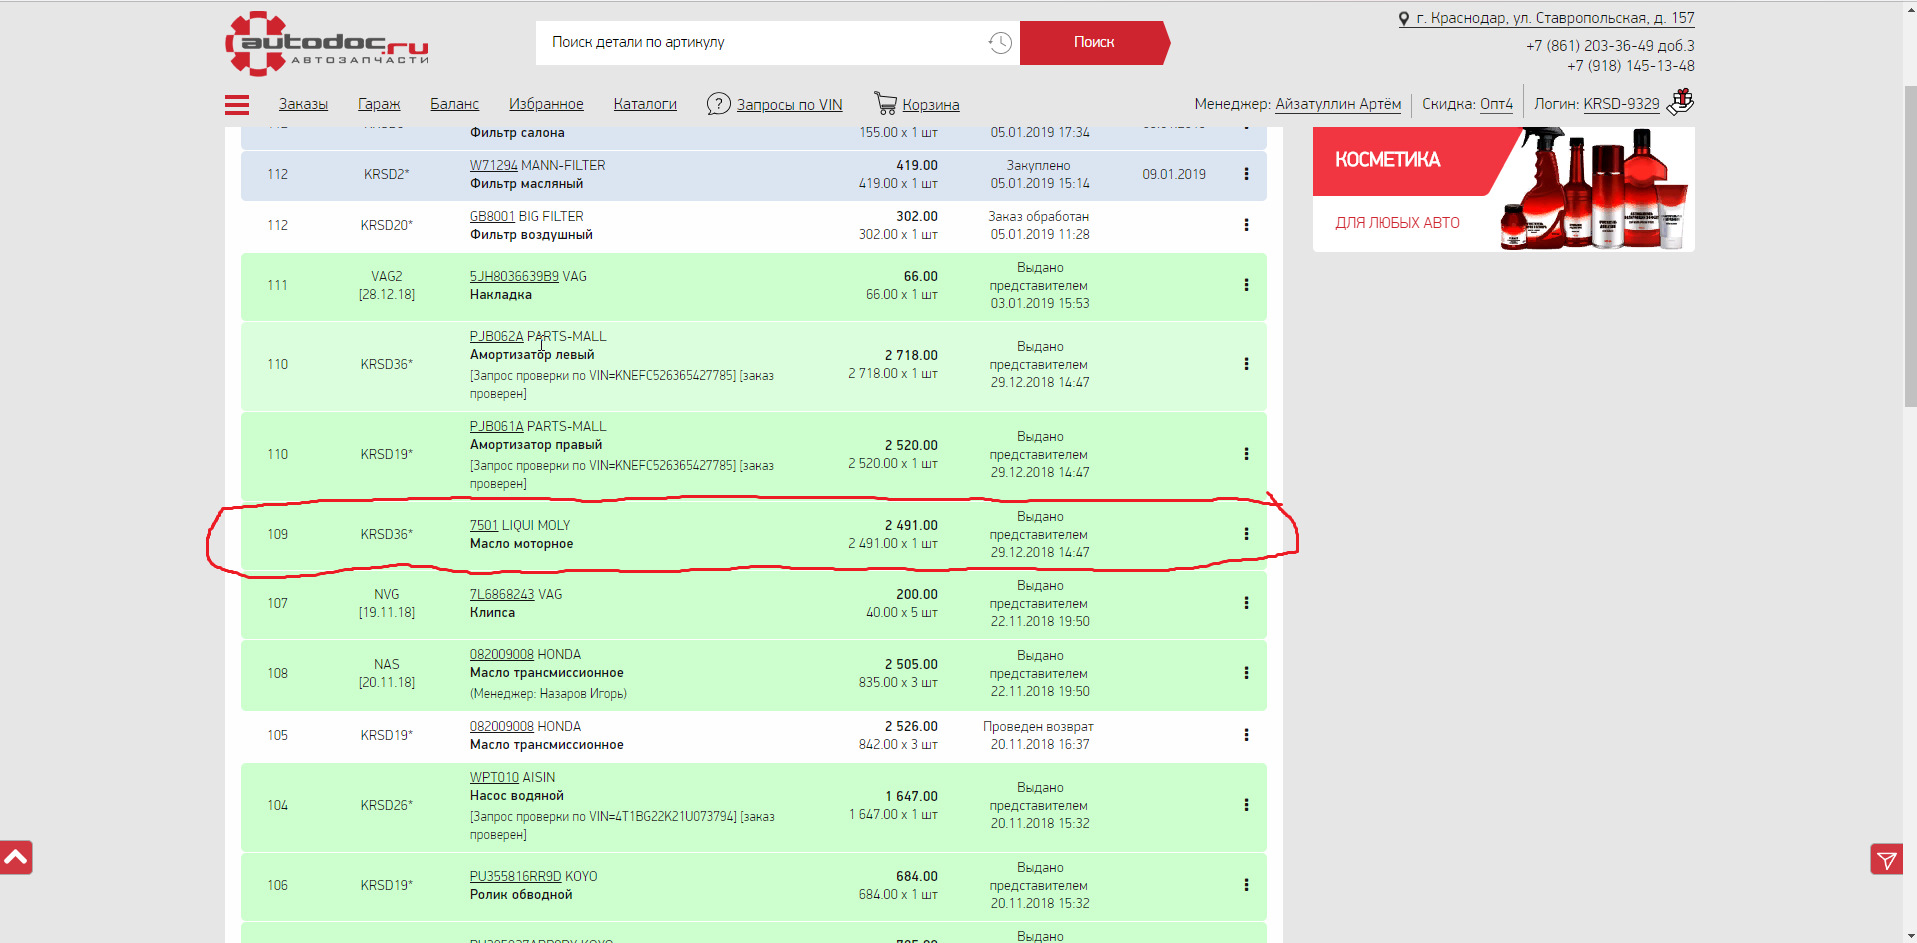Viewport: 1917px width, 943px height.
Task: Click the shopping cart icon
Action: coord(885,103)
